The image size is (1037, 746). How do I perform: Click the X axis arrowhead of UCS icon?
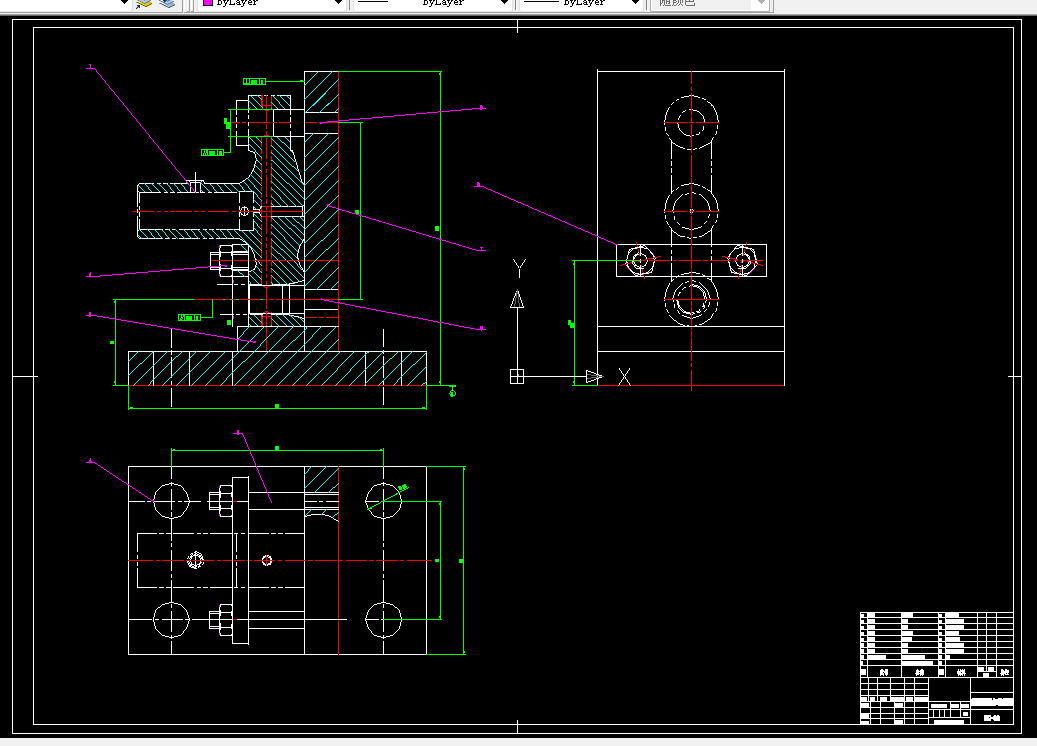[594, 376]
